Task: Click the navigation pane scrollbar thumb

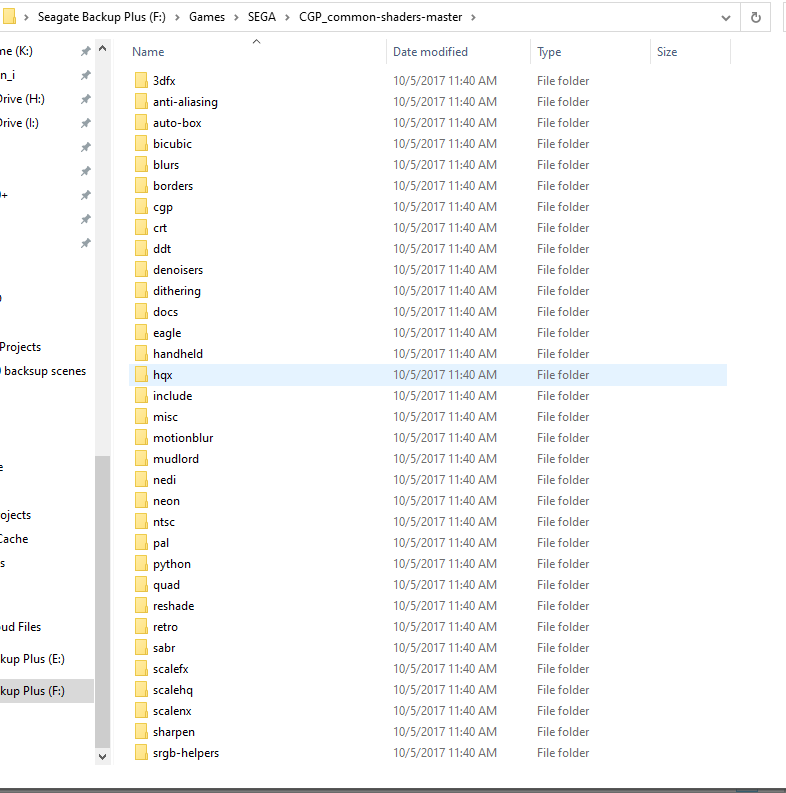Action: pyautogui.click(x=102, y=602)
